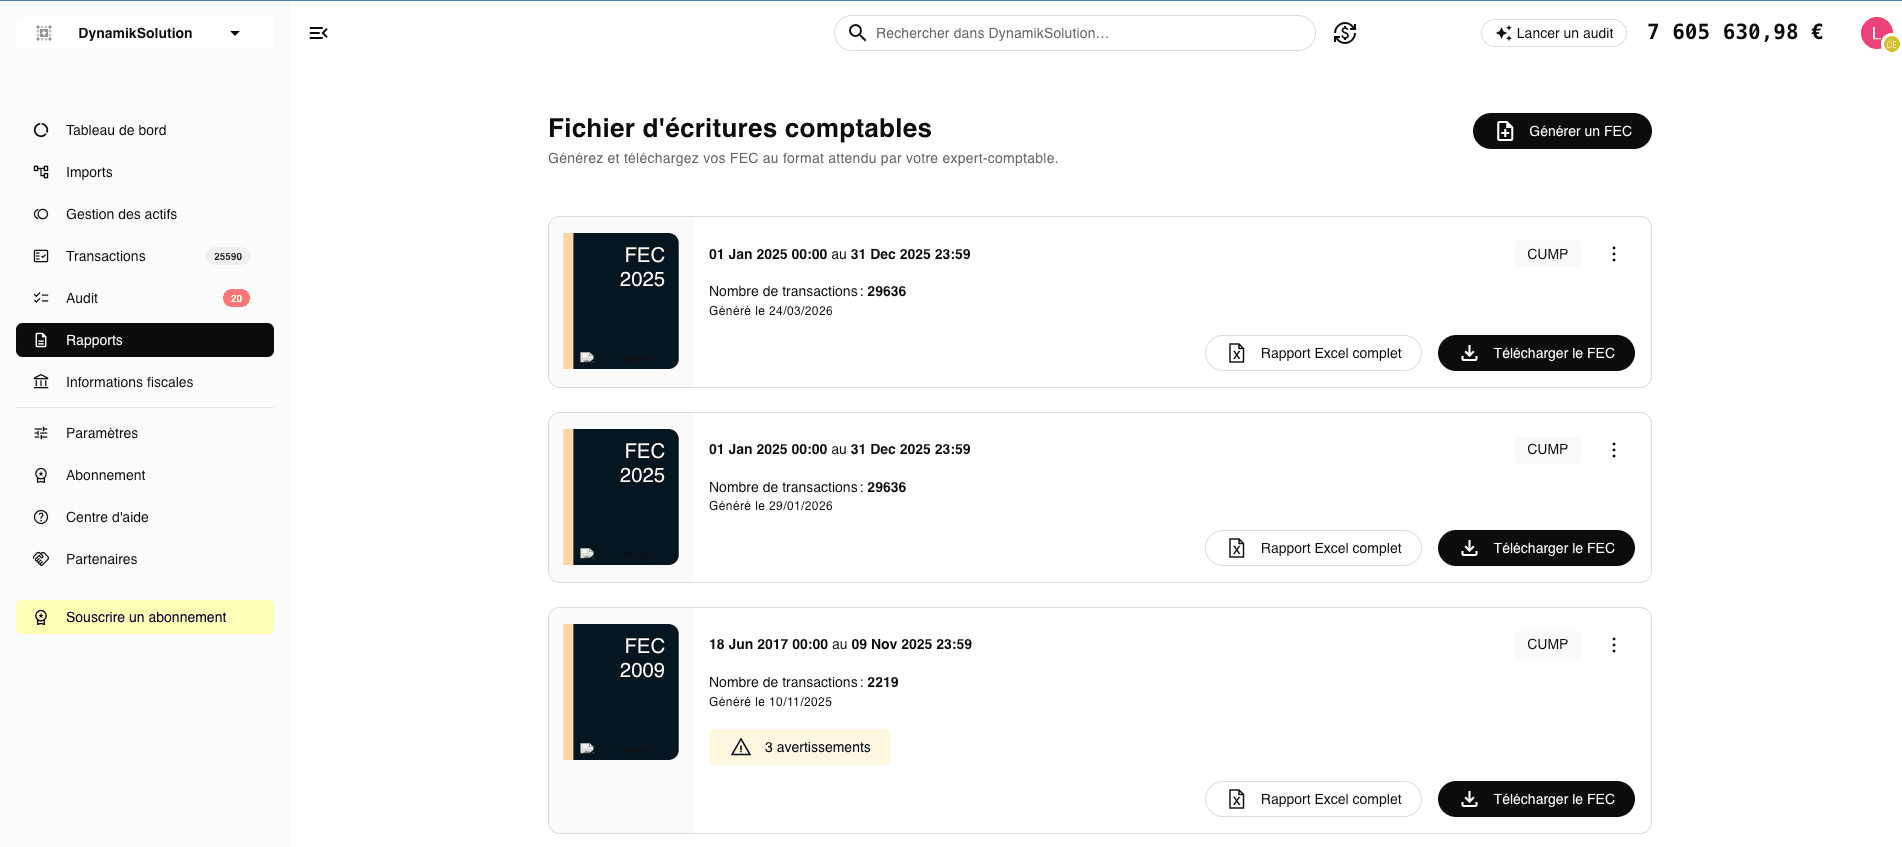The width and height of the screenshot is (1902, 847).
Task: Rapport Excel complet for FEC generated 29/01/2026
Action: tap(1313, 548)
